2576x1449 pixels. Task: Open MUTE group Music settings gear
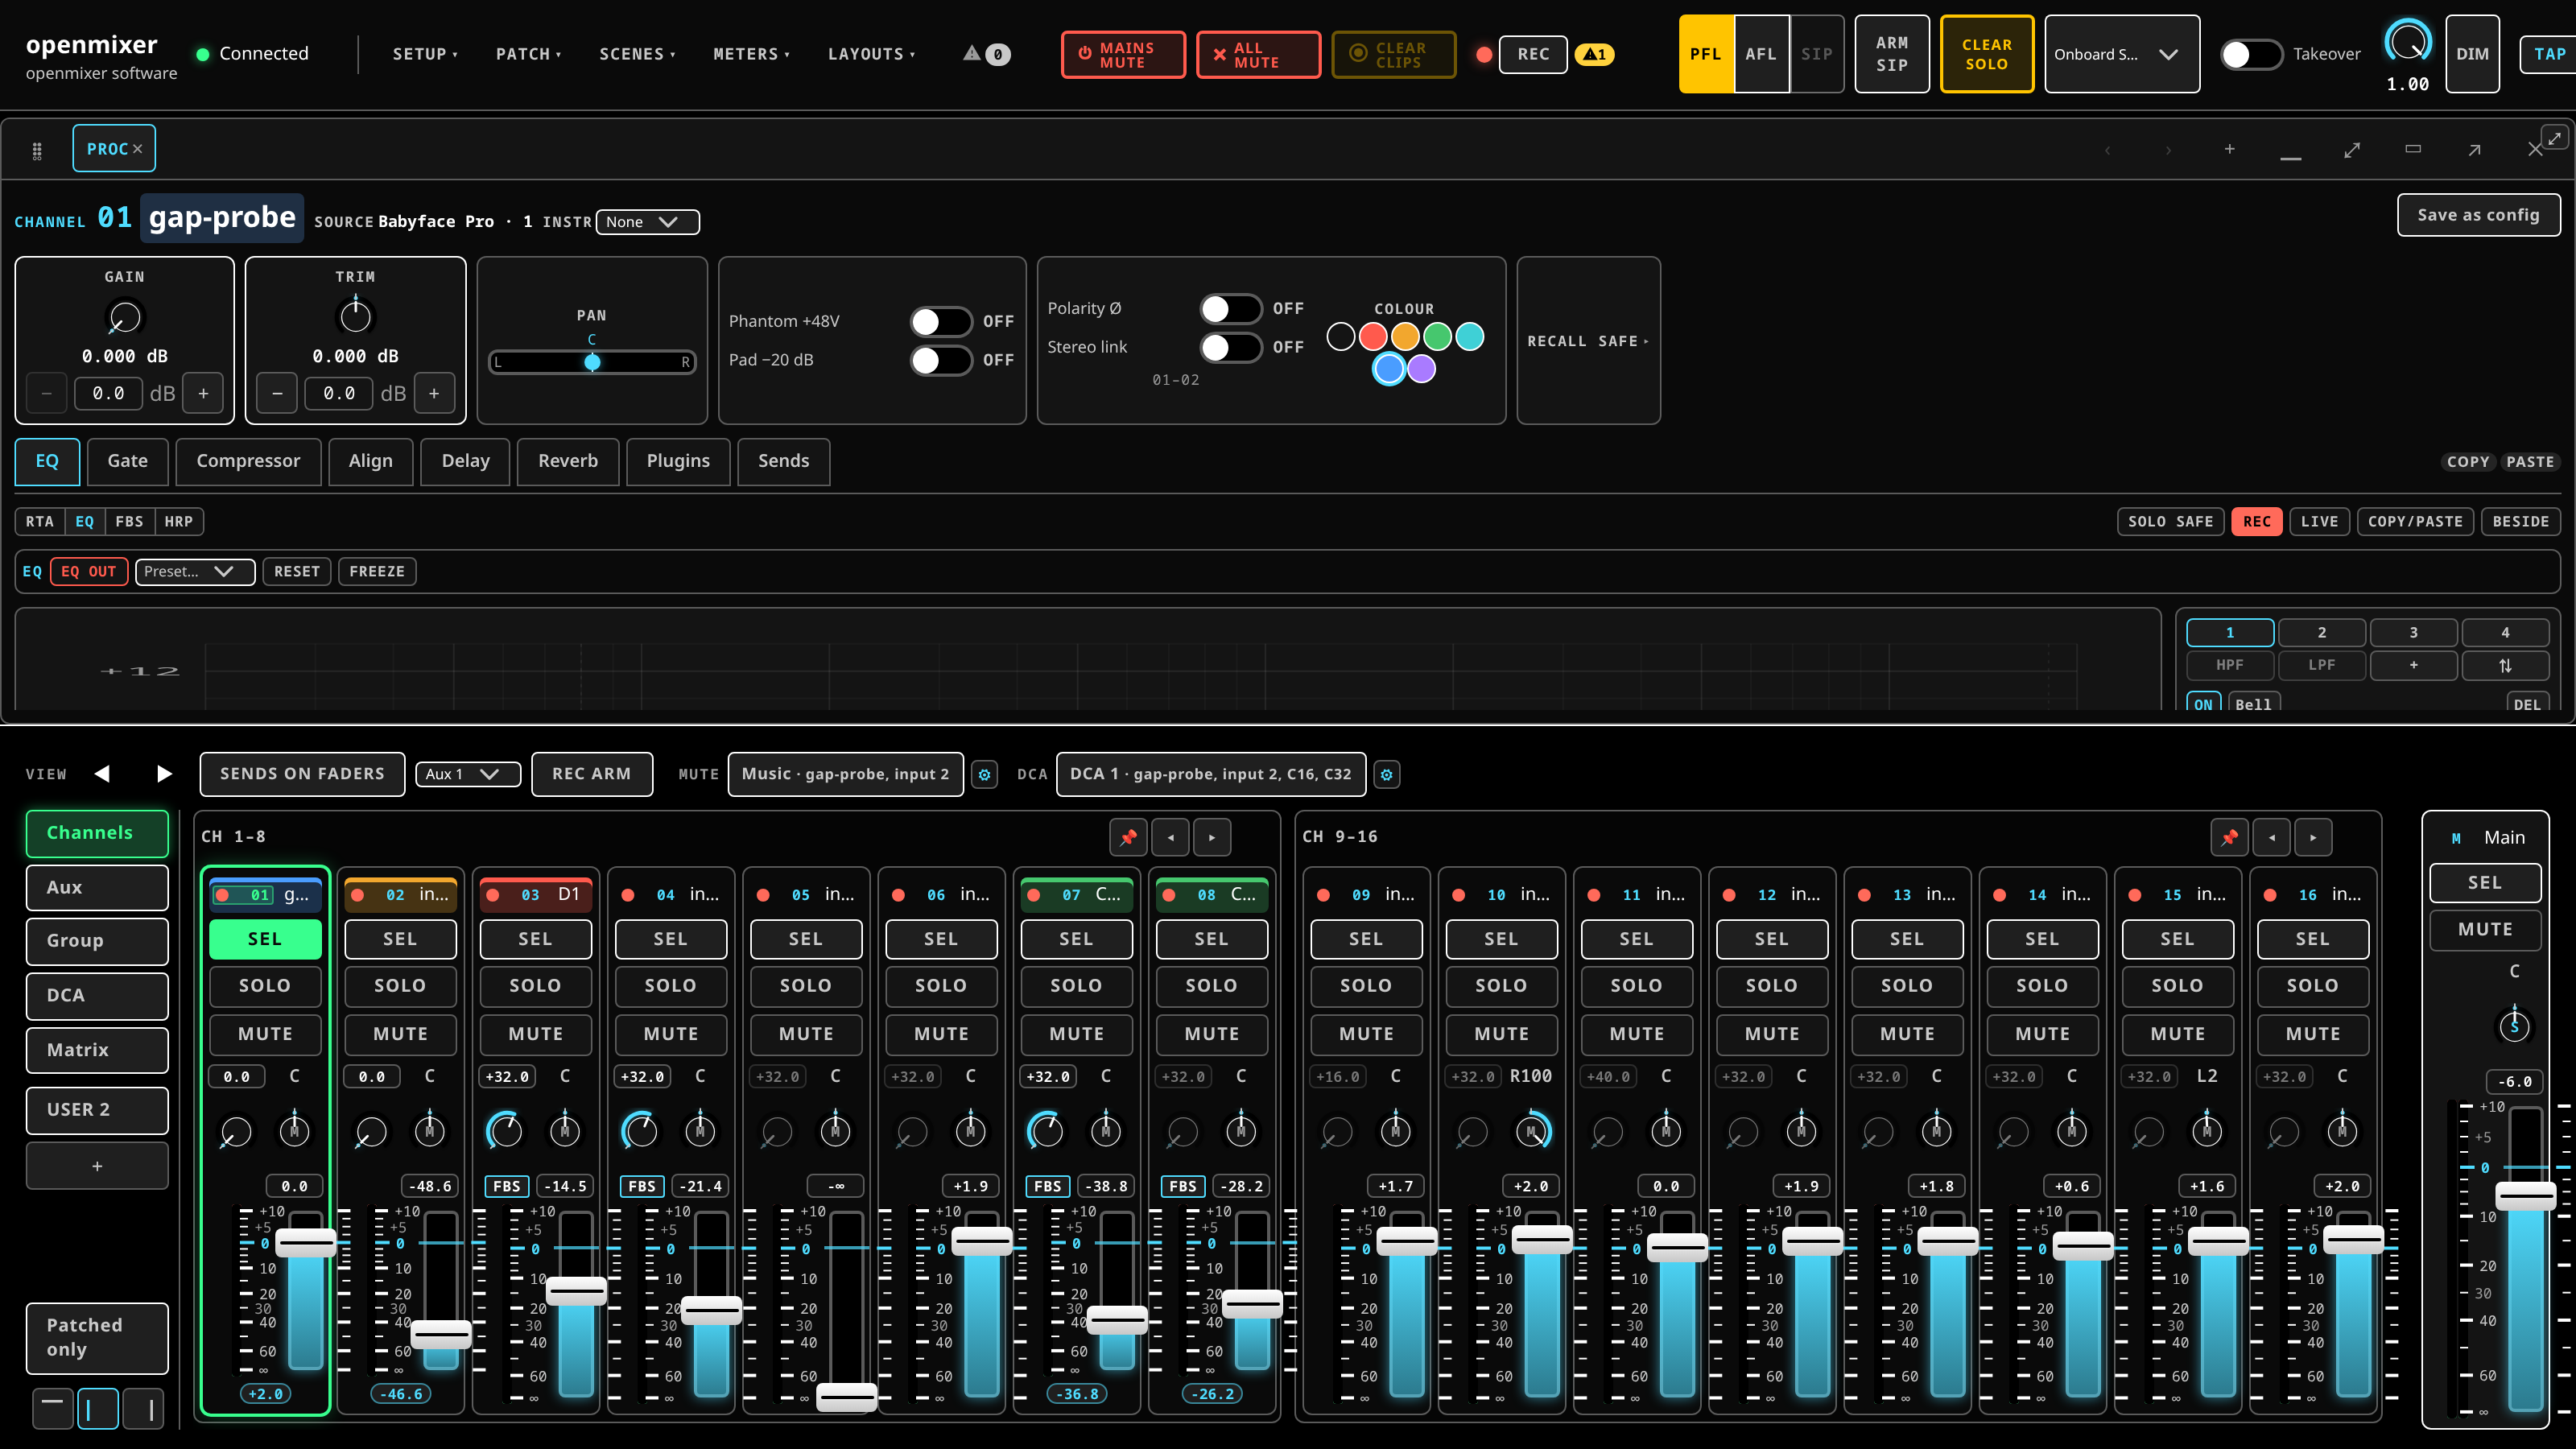click(x=984, y=774)
